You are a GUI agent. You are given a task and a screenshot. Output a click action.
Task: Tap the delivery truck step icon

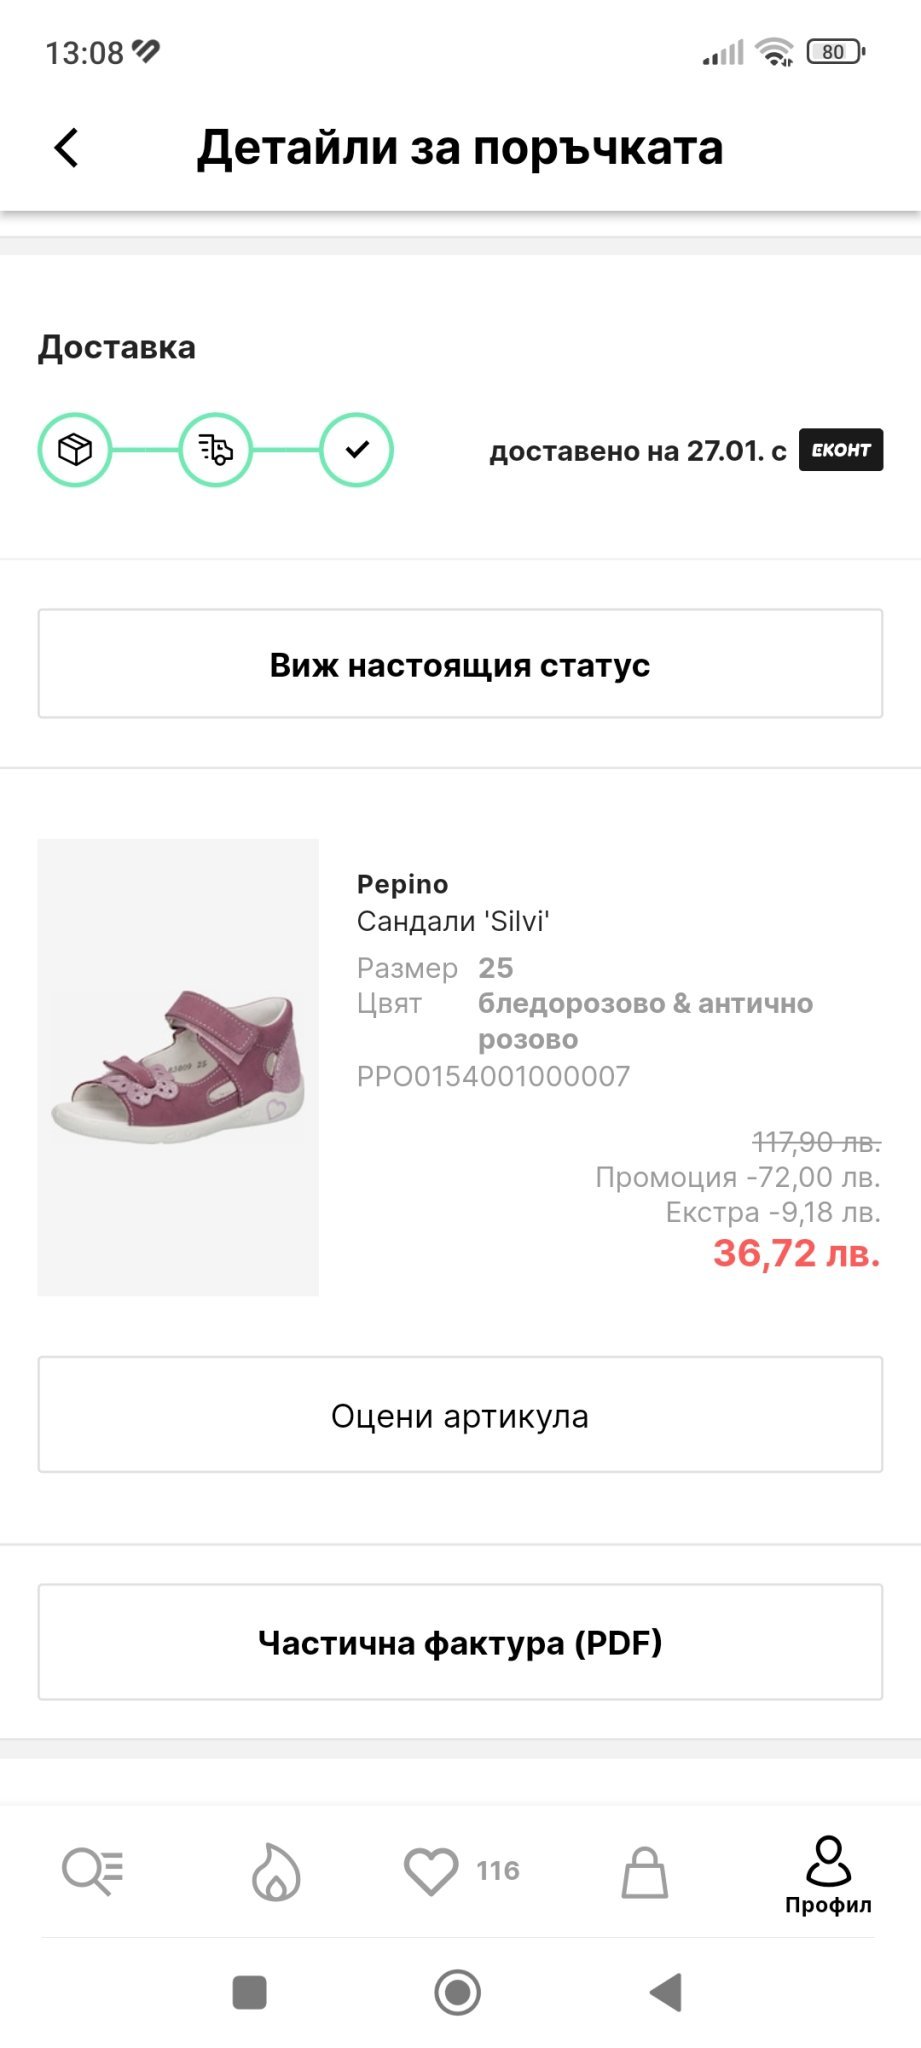pyautogui.click(x=215, y=450)
